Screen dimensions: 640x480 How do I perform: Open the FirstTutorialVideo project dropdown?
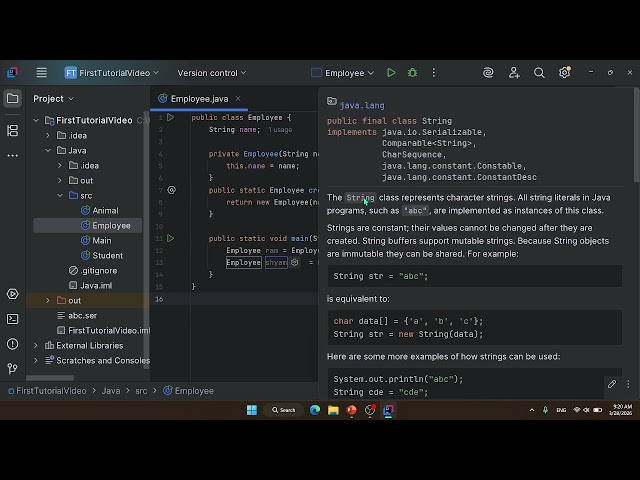111,73
